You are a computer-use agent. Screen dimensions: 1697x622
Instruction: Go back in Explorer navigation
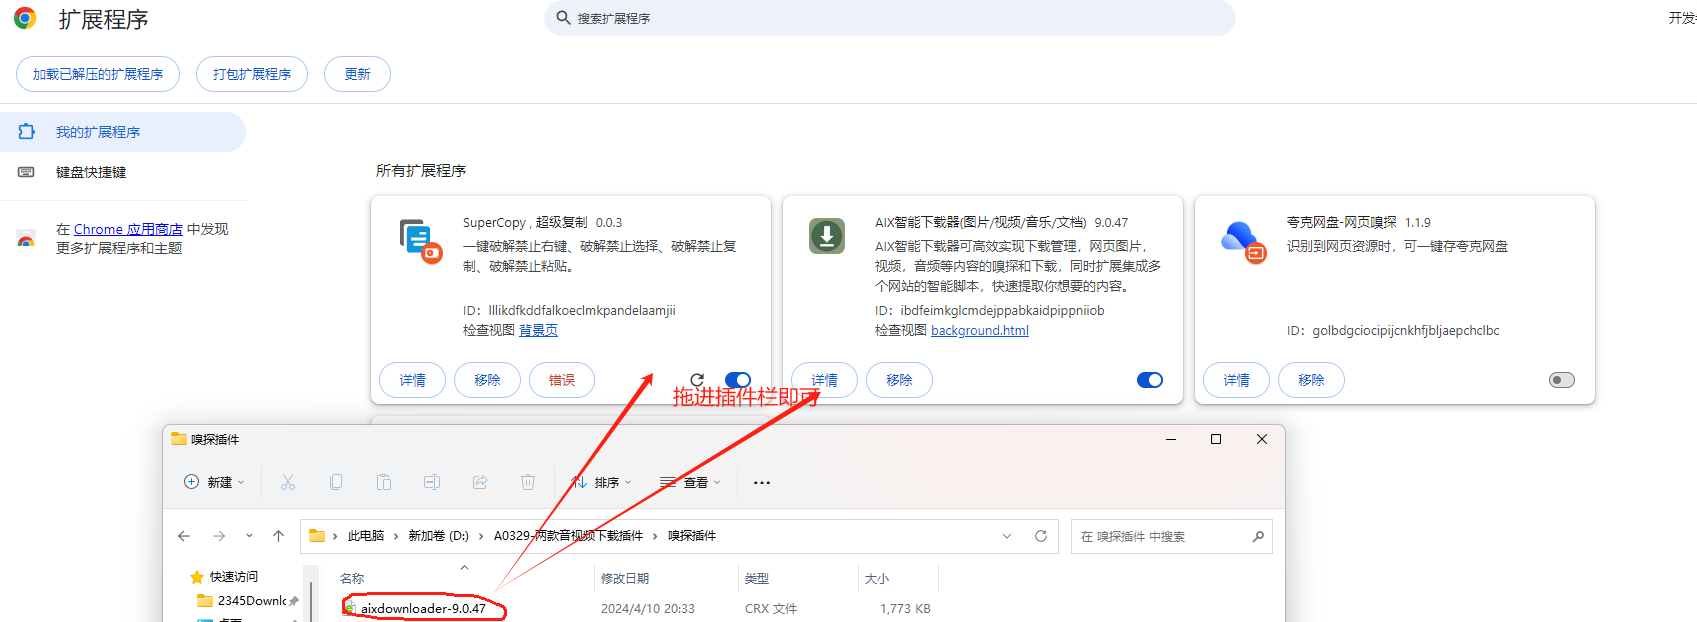click(184, 536)
